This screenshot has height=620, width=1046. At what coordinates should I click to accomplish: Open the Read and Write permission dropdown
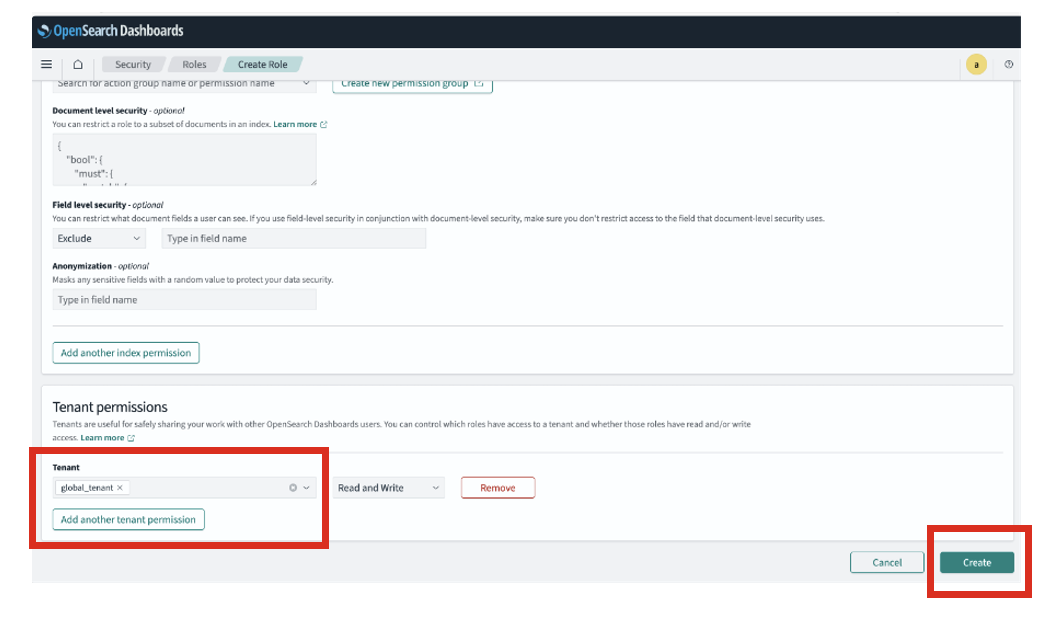tap(388, 488)
